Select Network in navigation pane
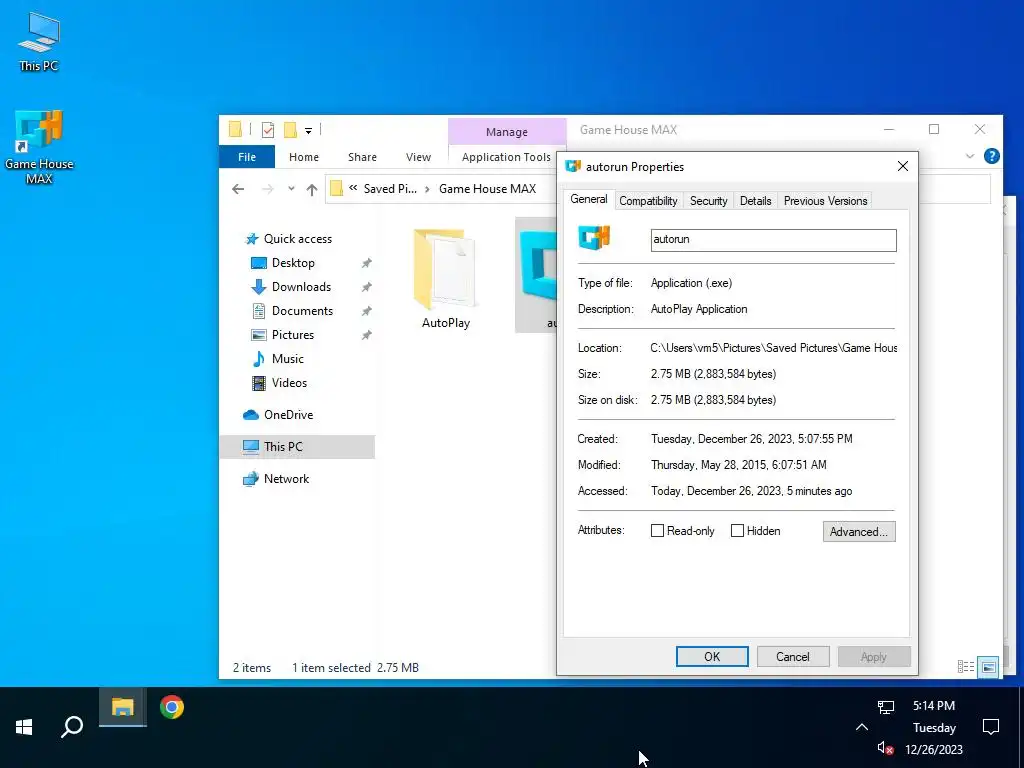Screen dimensions: 1024x768 286,479
